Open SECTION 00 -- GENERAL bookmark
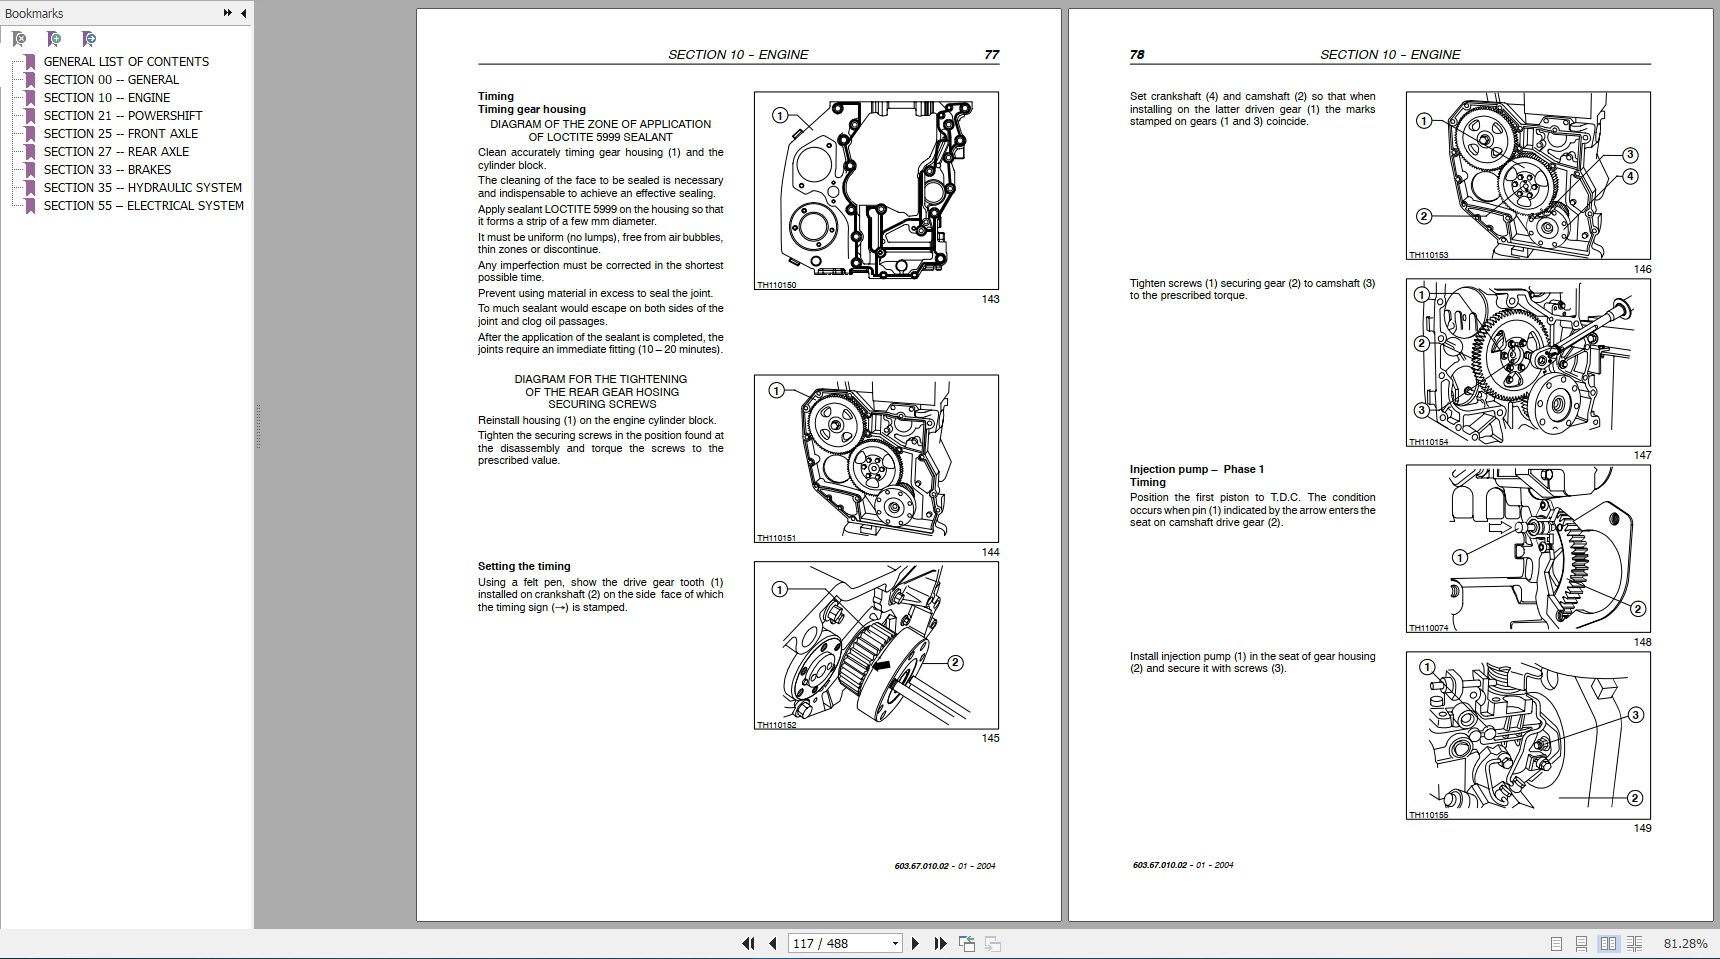The height and width of the screenshot is (959, 1720). [111, 79]
